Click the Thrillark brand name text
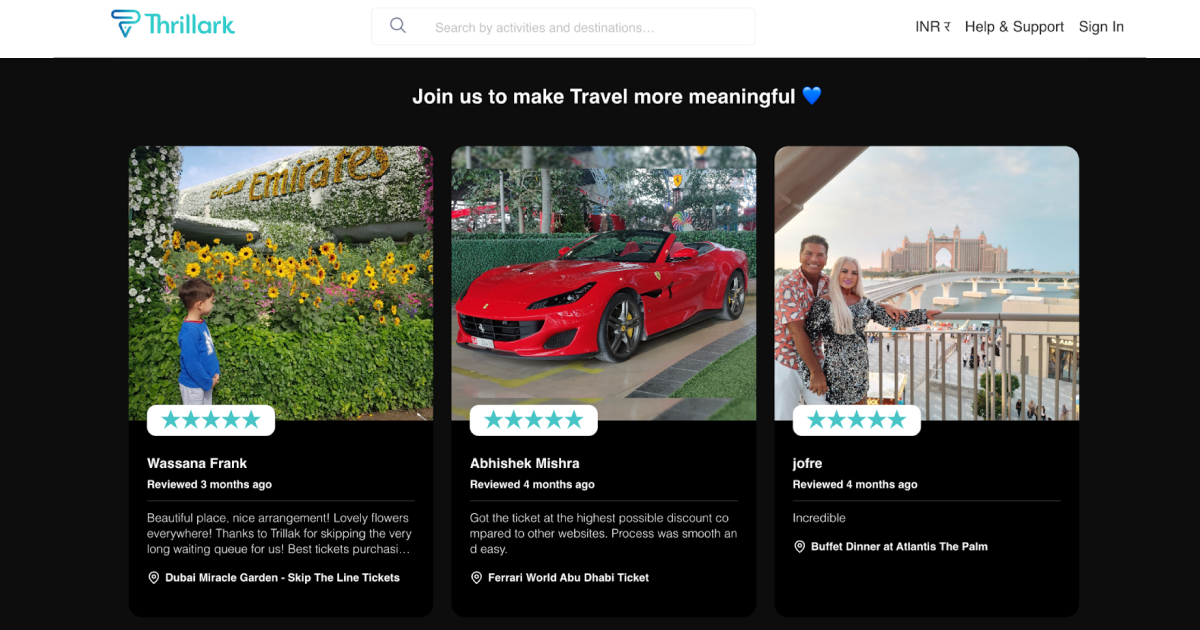Image resolution: width=1200 pixels, height=630 pixels. 190,25
